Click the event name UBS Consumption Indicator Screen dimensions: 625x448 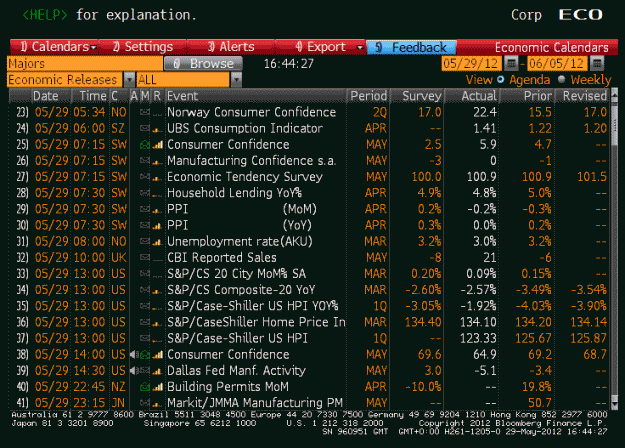pyautogui.click(x=245, y=129)
